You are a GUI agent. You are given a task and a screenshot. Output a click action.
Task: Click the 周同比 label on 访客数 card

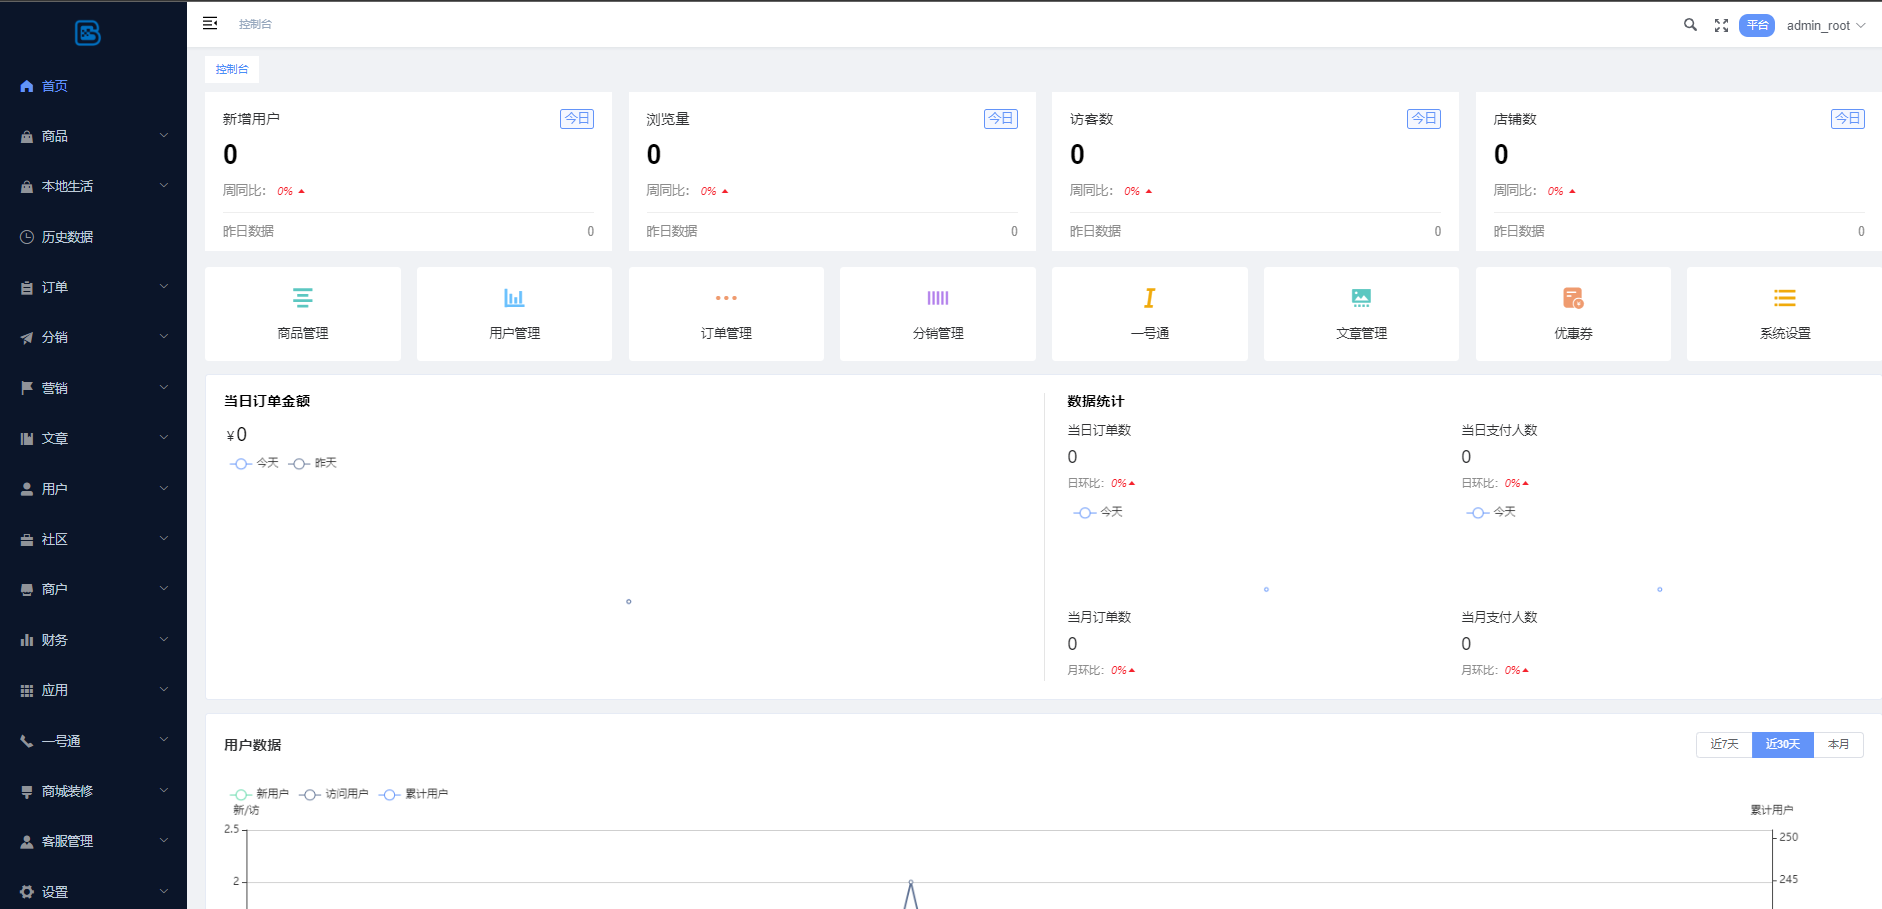point(1091,190)
